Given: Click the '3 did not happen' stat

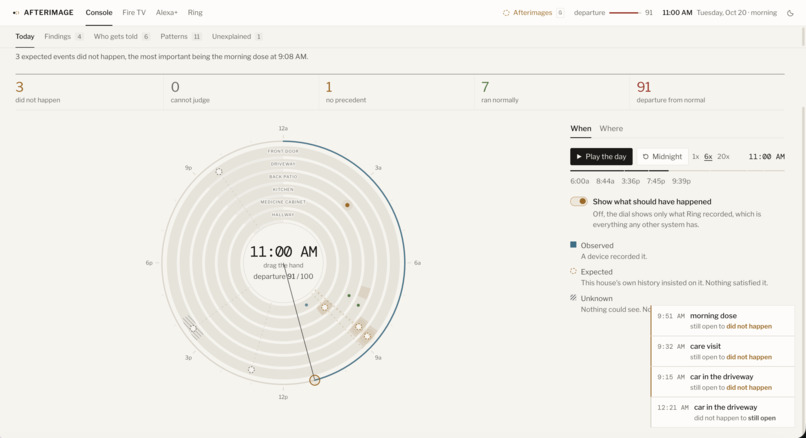Looking at the screenshot, I should 87,92.
